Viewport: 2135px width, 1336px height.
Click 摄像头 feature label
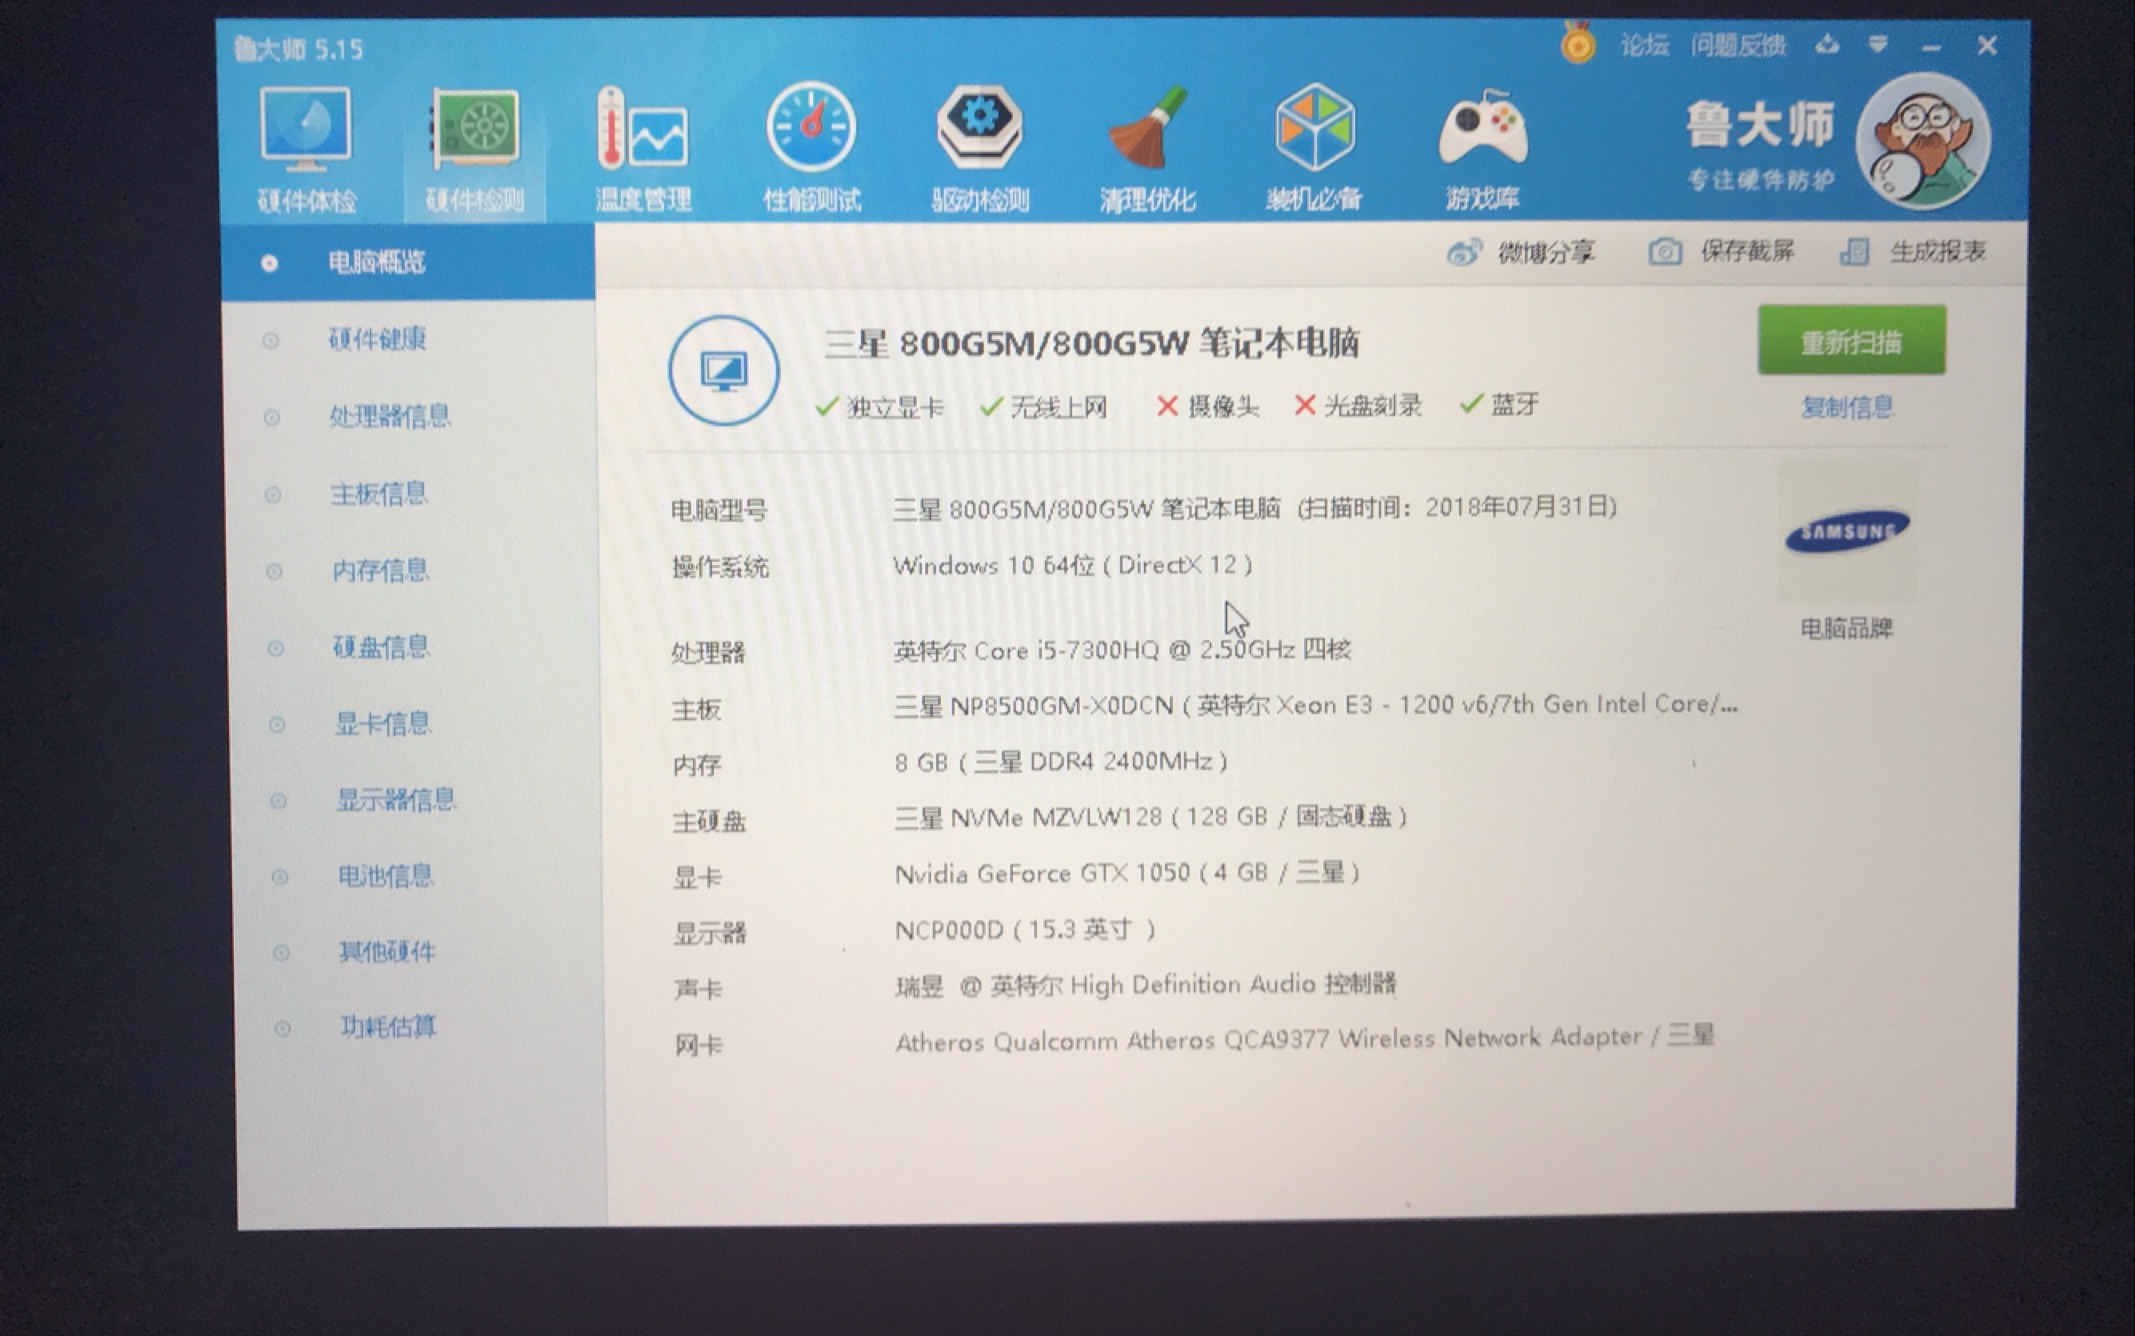tap(1207, 406)
